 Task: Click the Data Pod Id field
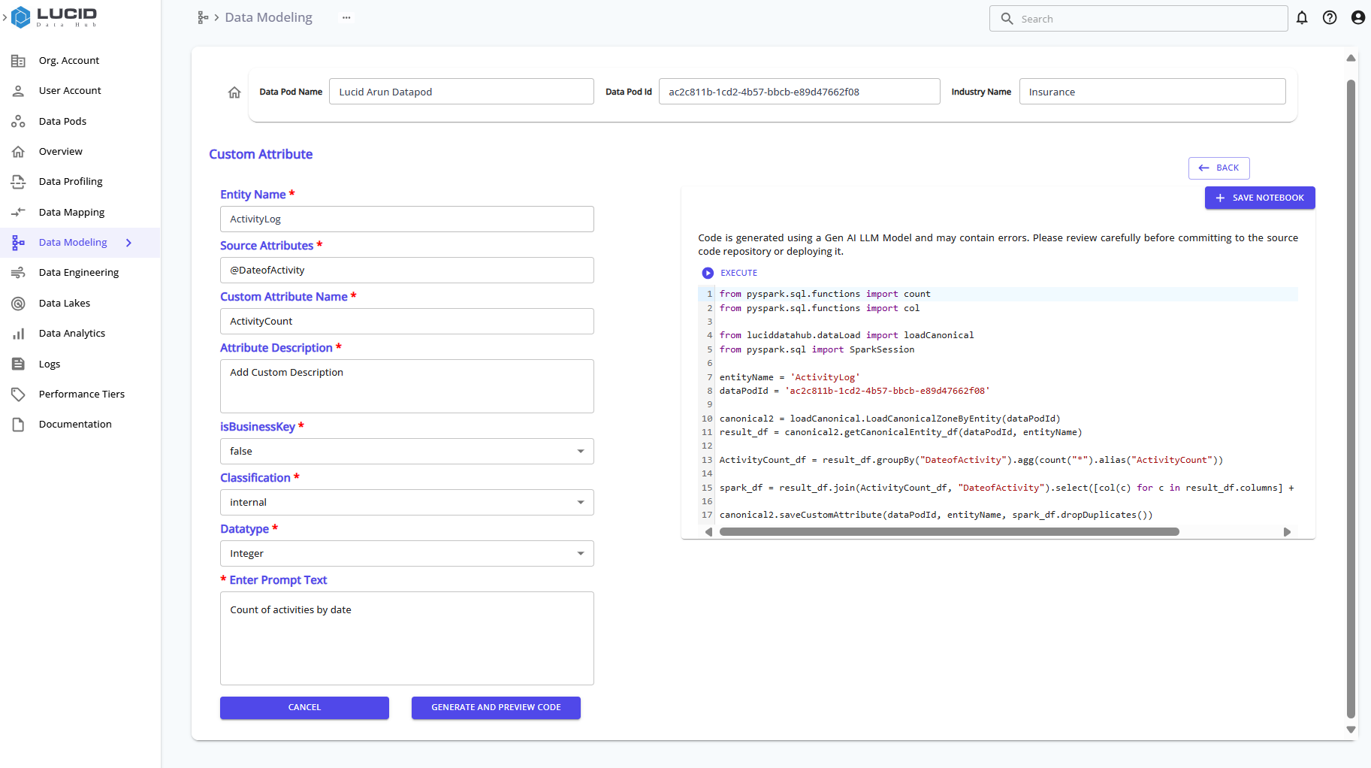[799, 92]
